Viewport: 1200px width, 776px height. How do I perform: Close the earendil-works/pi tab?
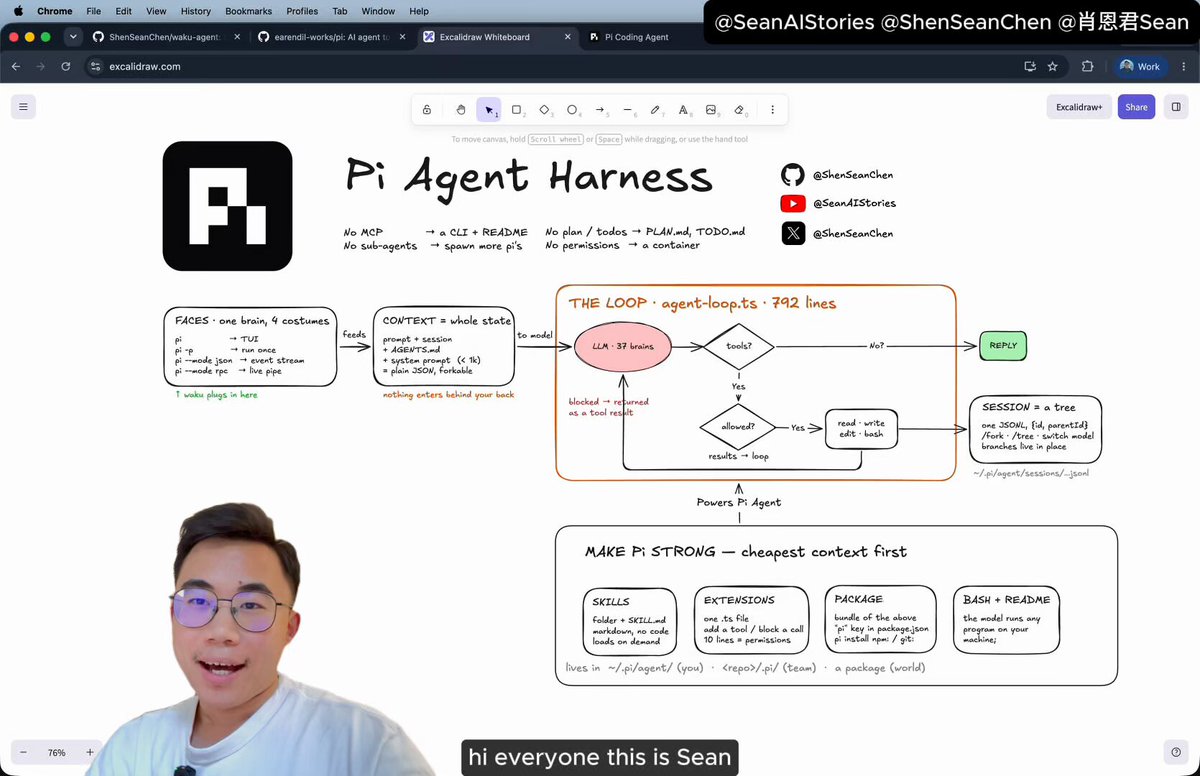pos(401,37)
